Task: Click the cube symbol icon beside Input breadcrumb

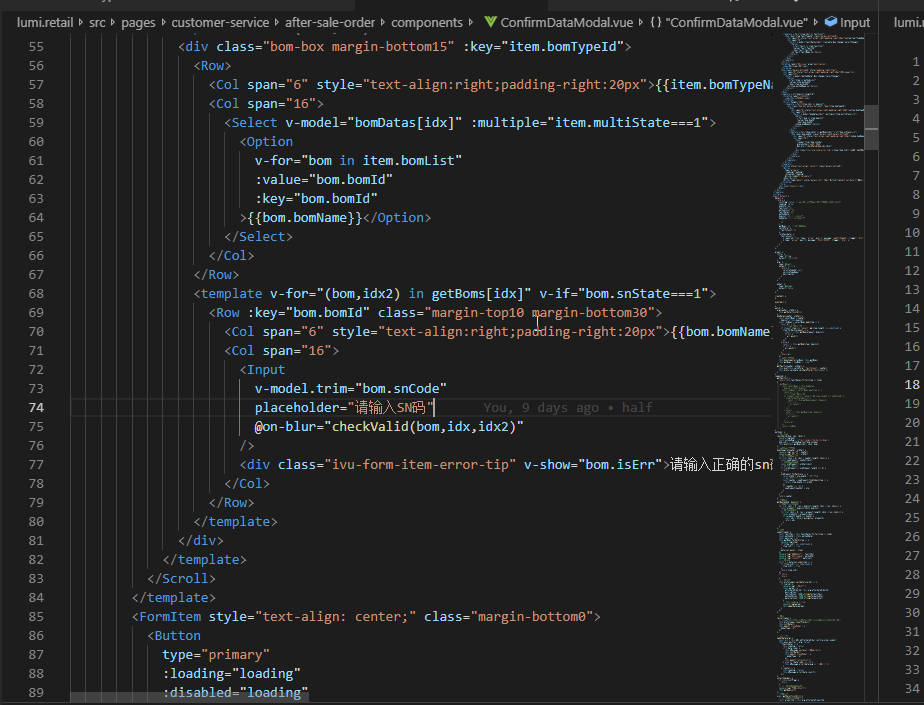Action: [x=831, y=22]
